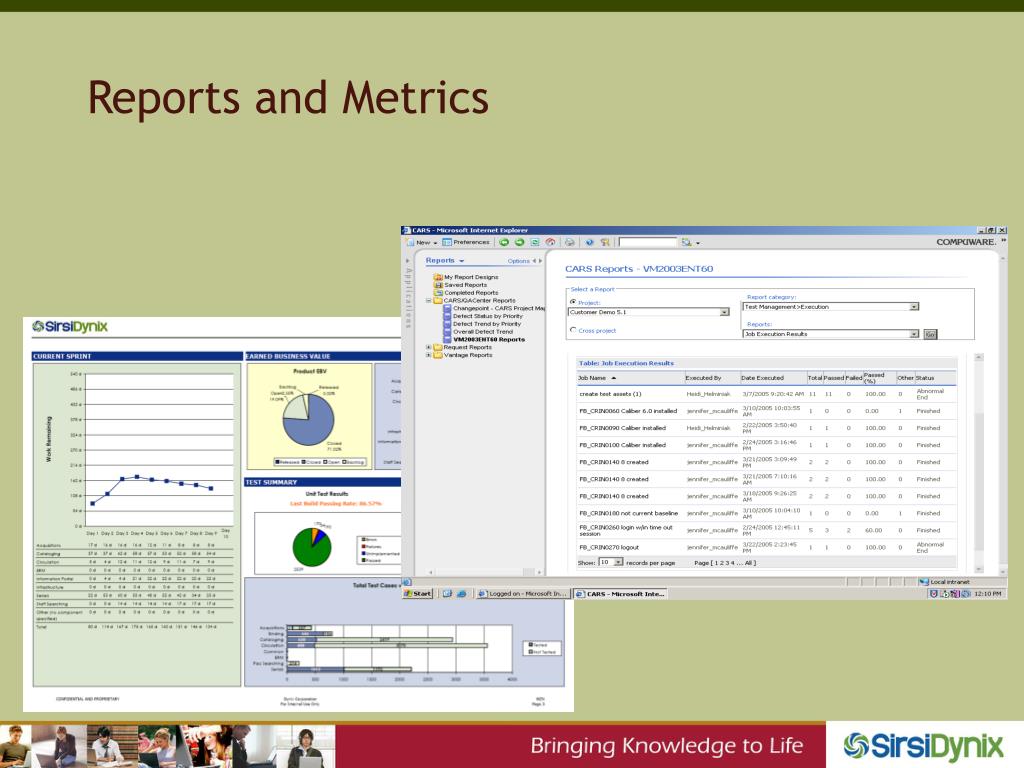Open the Reports panel dropdown heading

tap(445, 261)
